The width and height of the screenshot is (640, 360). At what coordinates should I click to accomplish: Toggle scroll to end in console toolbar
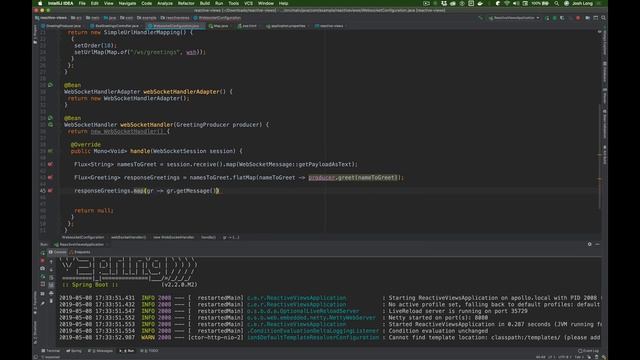pyautogui.click(x=51, y=285)
